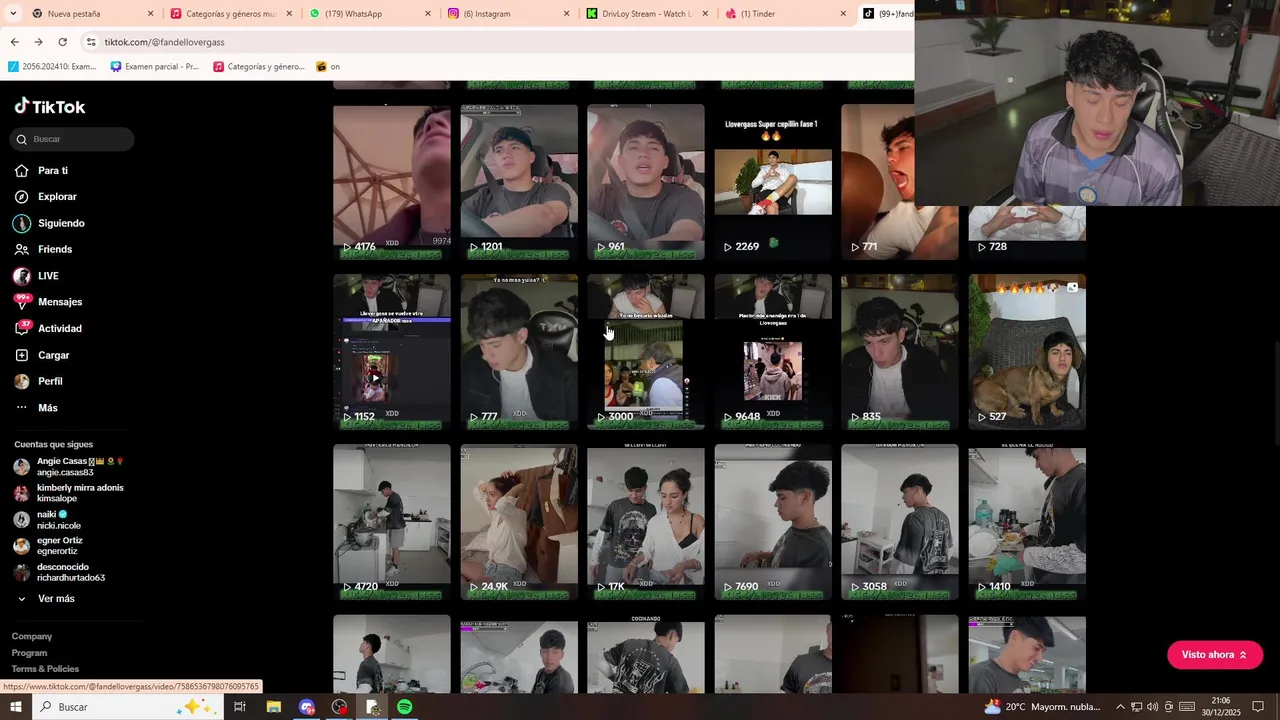Open the Examen parcial bookmark
1280x720 pixels.
point(154,67)
